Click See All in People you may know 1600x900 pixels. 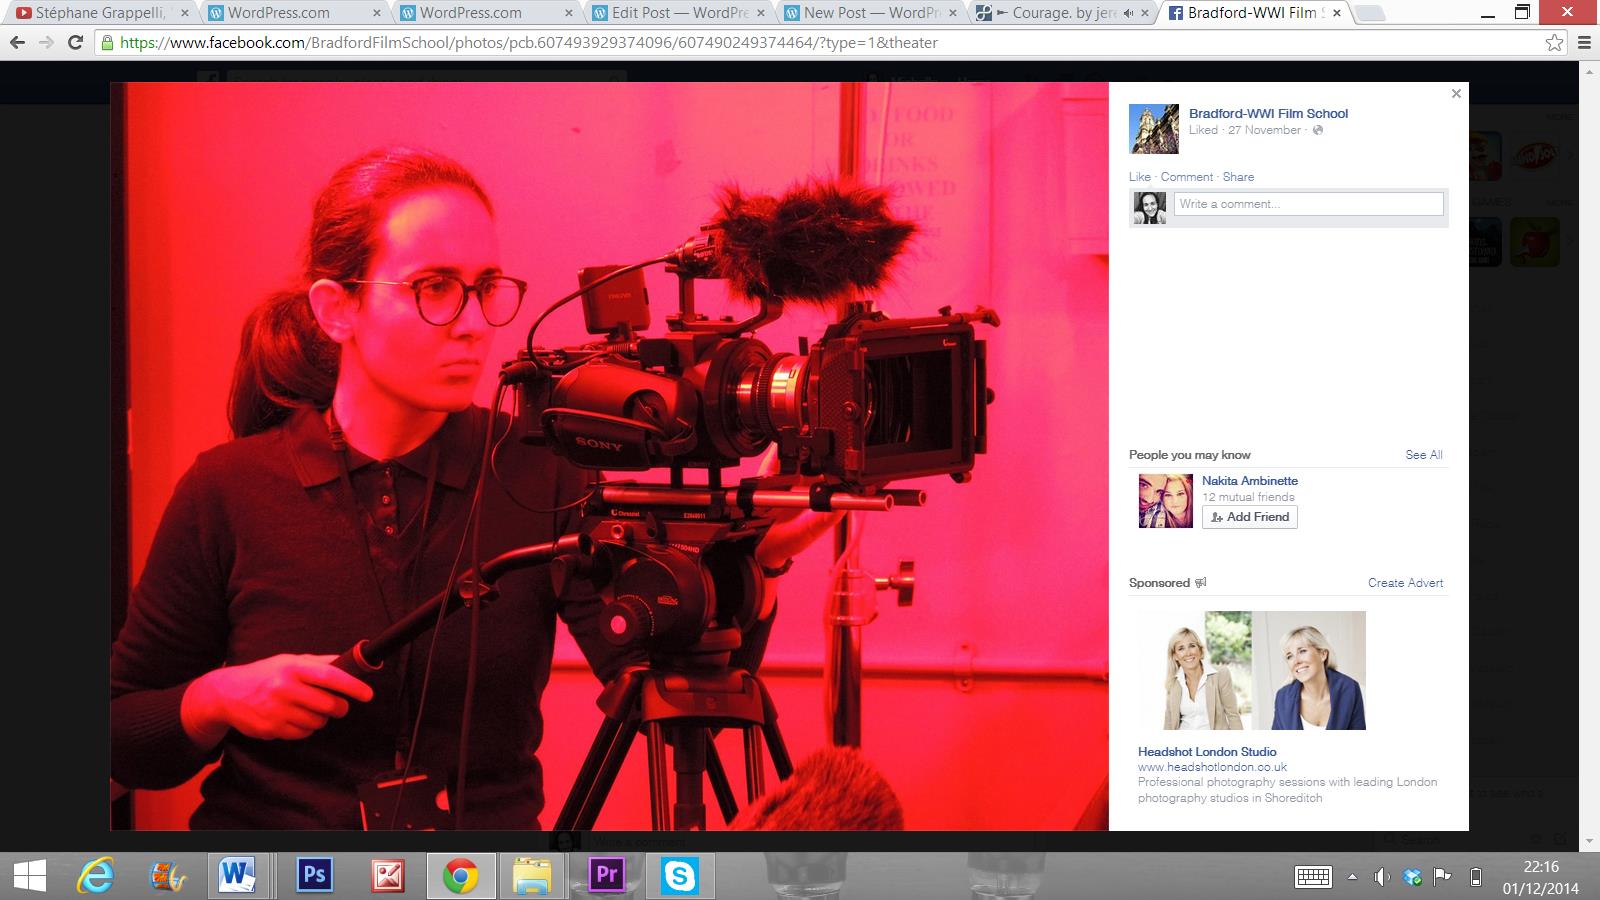pyautogui.click(x=1423, y=455)
